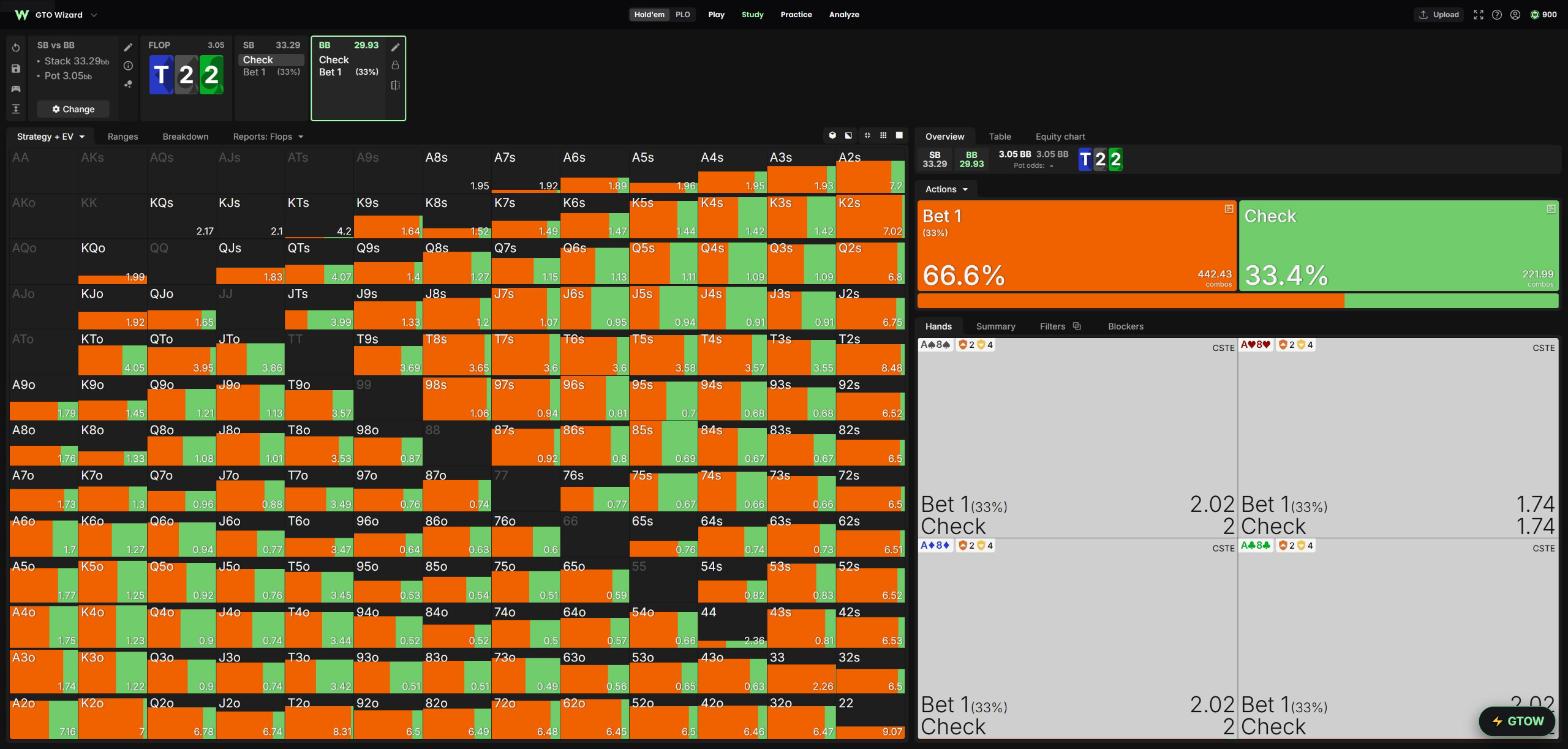Select the half-filled square view toggle

849,136
